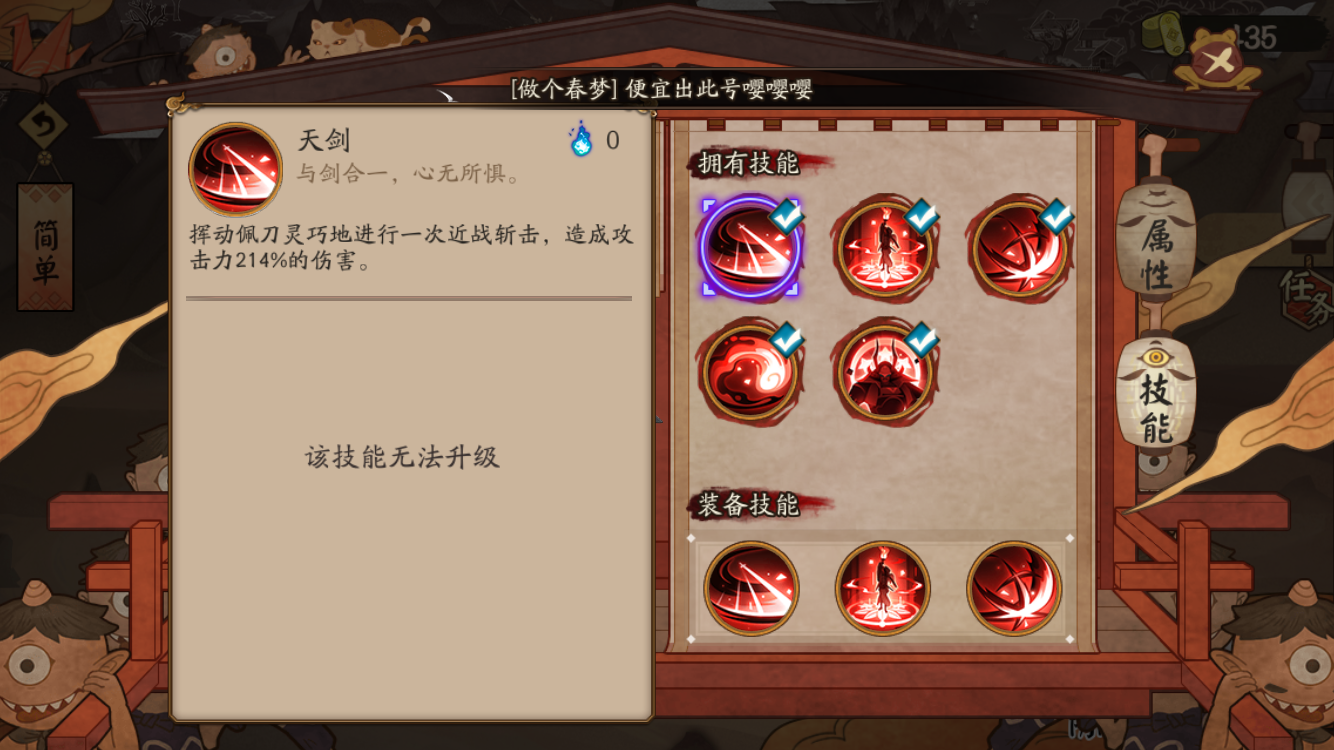The image size is (1334, 750).
Task: Toggle checkmark on the flaming warrior skill
Action: click(920, 215)
